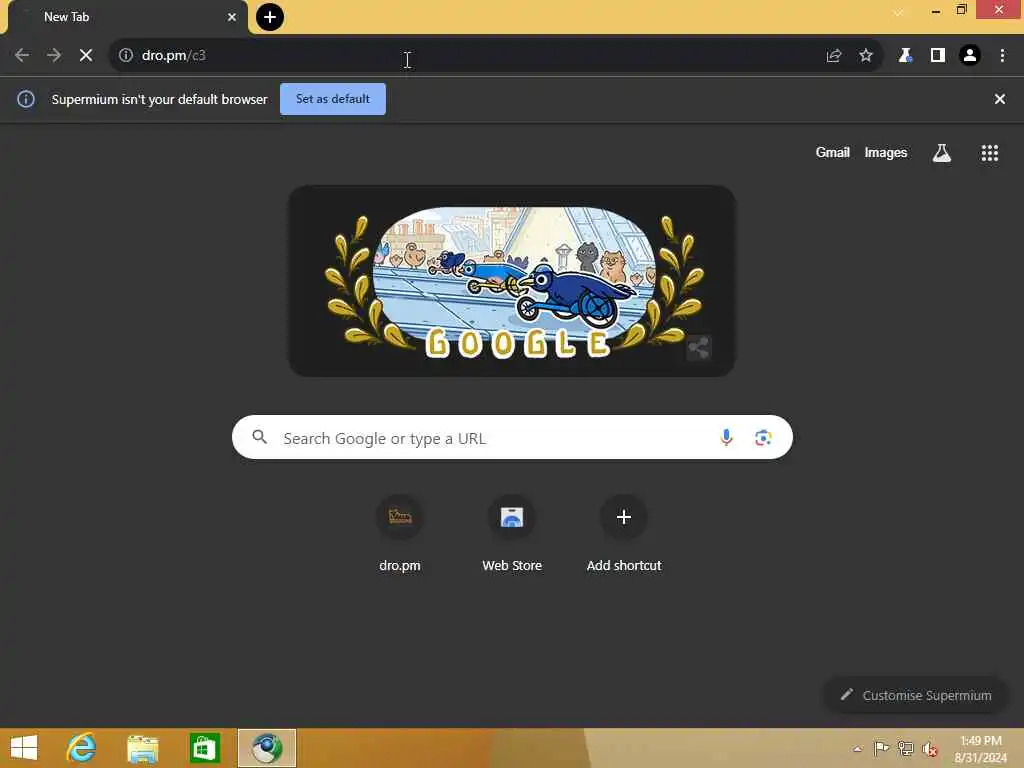Screen dimensions: 1024x768
Task: Bookmark this tab with the star icon
Action: pos(866,56)
